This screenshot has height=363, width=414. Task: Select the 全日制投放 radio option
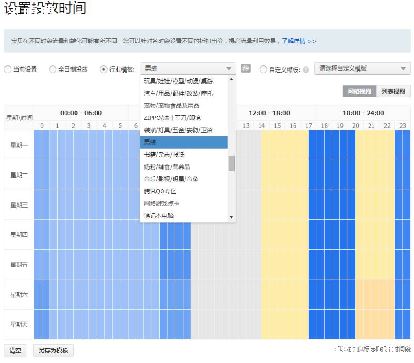pos(53,69)
